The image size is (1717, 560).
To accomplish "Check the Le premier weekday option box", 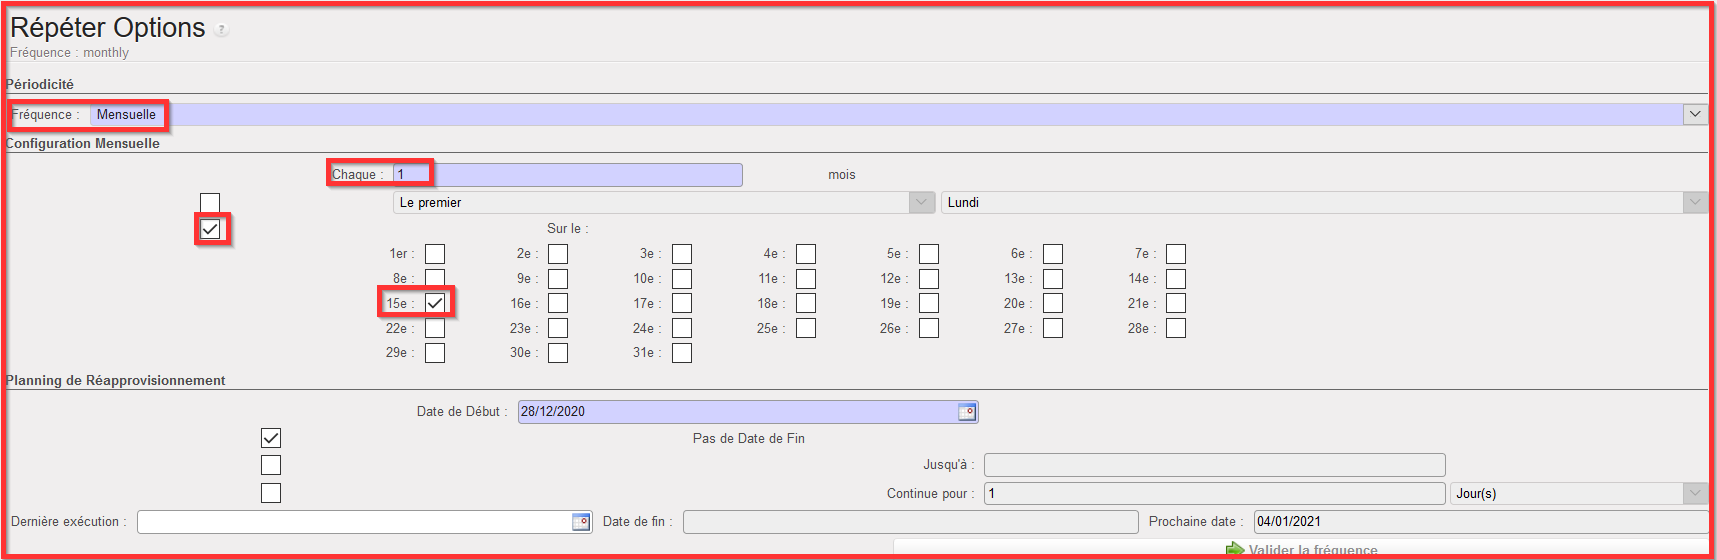I will (210, 203).
